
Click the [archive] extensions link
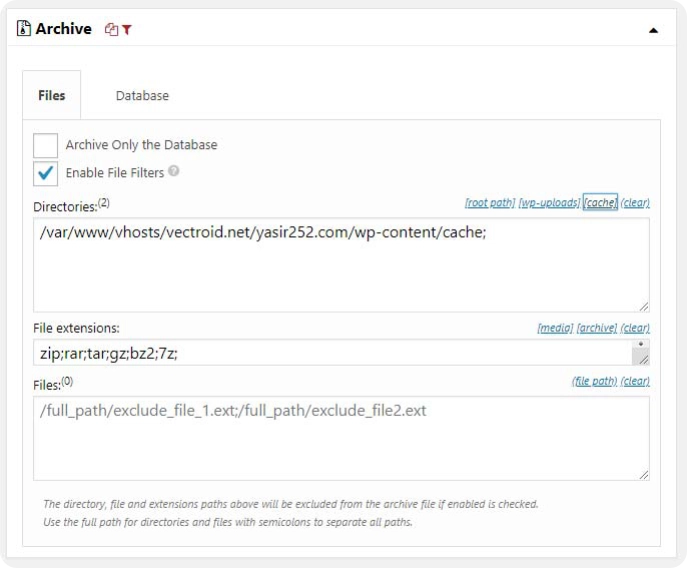pyautogui.click(x=597, y=328)
